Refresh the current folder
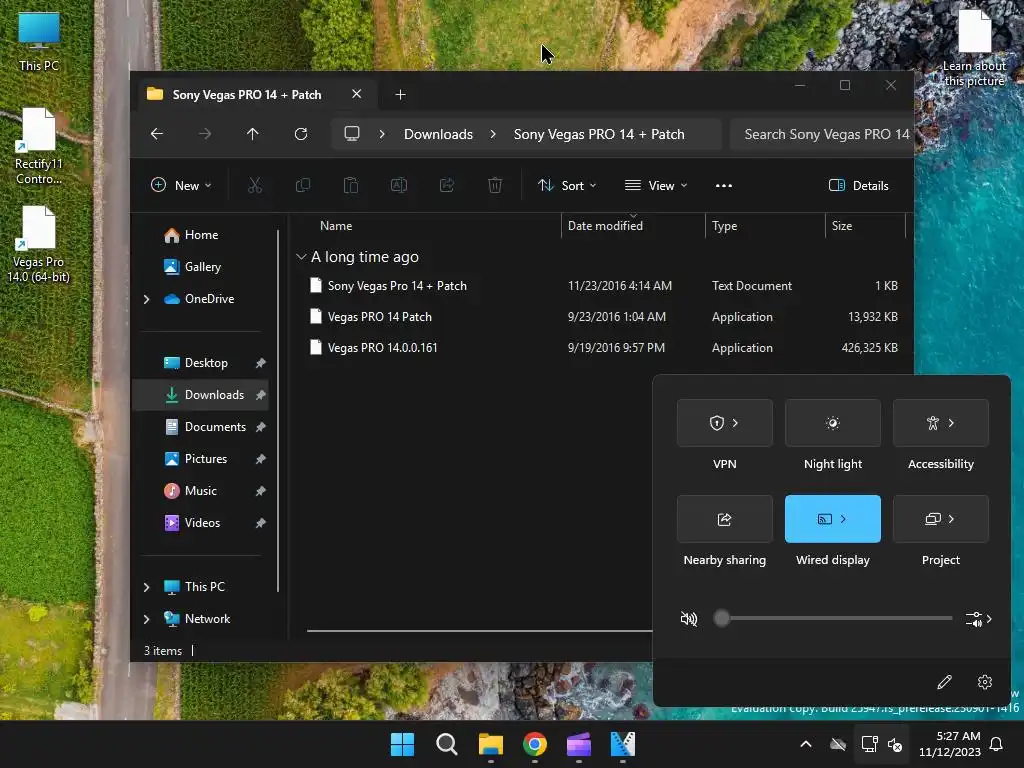1024x768 pixels. tap(301, 134)
